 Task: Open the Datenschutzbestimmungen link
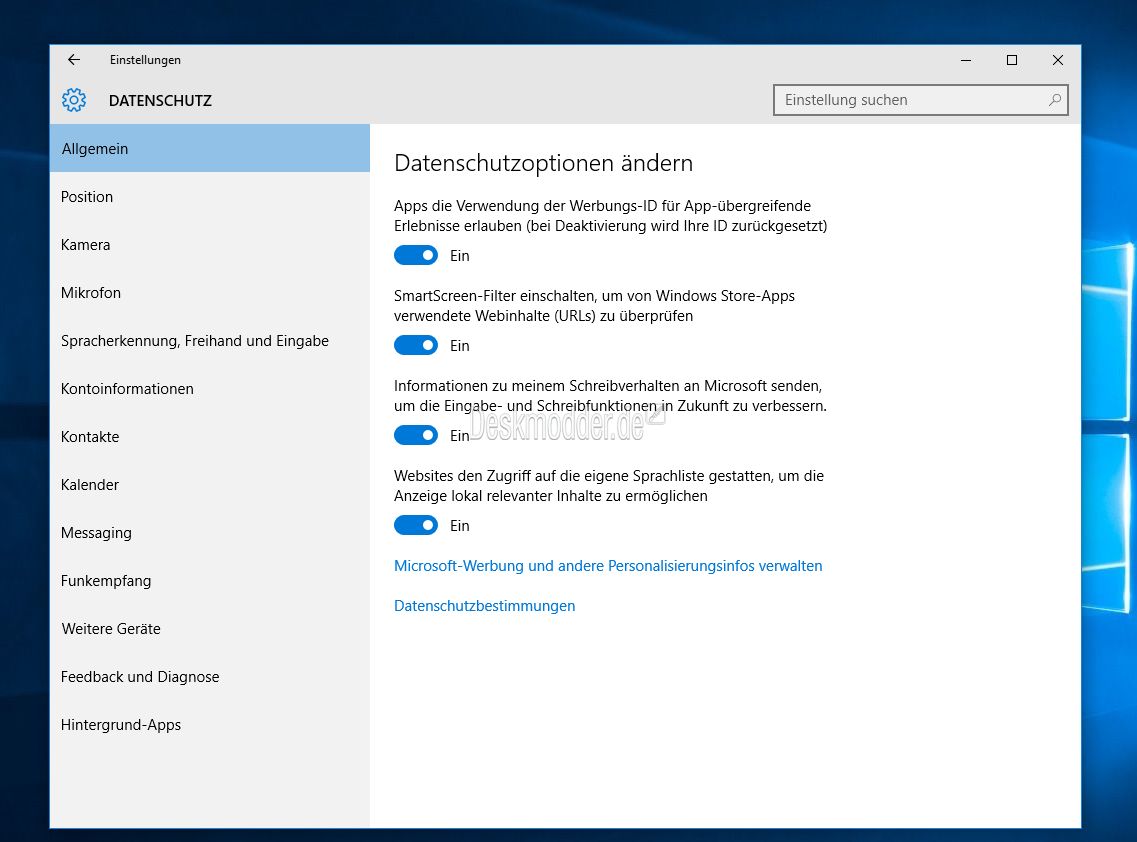click(x=484, y=606)
